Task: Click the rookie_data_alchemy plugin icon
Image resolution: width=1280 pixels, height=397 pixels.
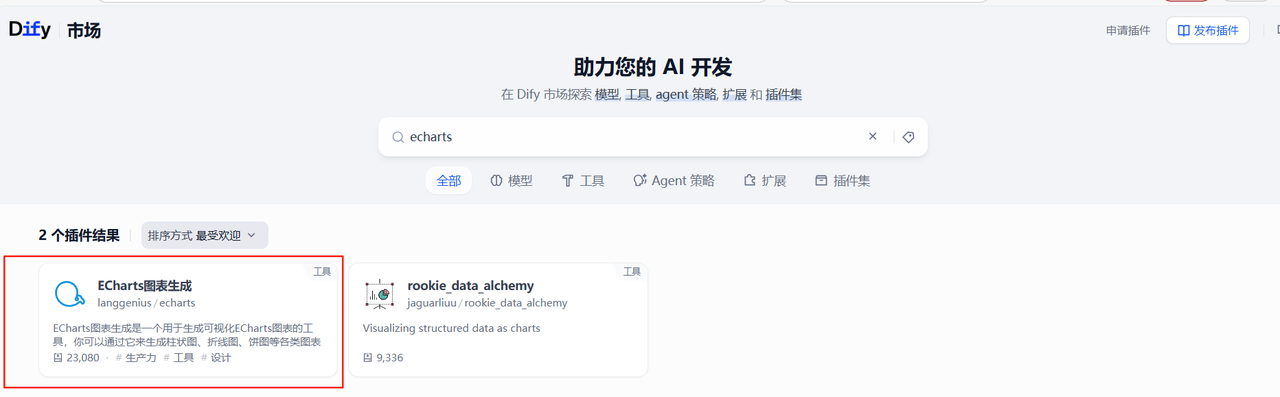Action: click(x=379, y=294)
